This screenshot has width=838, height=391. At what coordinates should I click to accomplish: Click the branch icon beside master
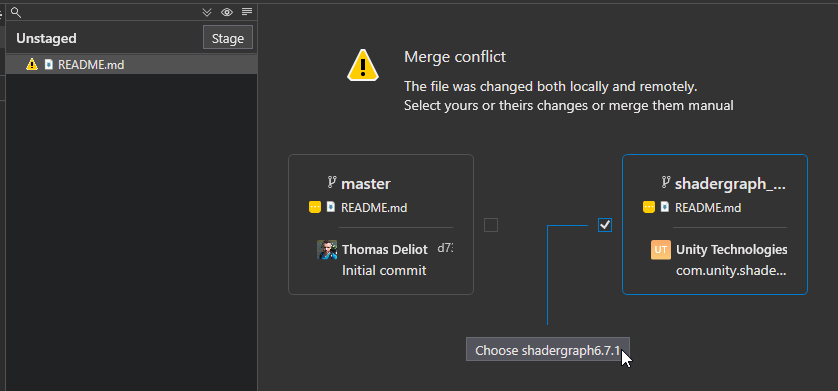click(x=332, y=183)
